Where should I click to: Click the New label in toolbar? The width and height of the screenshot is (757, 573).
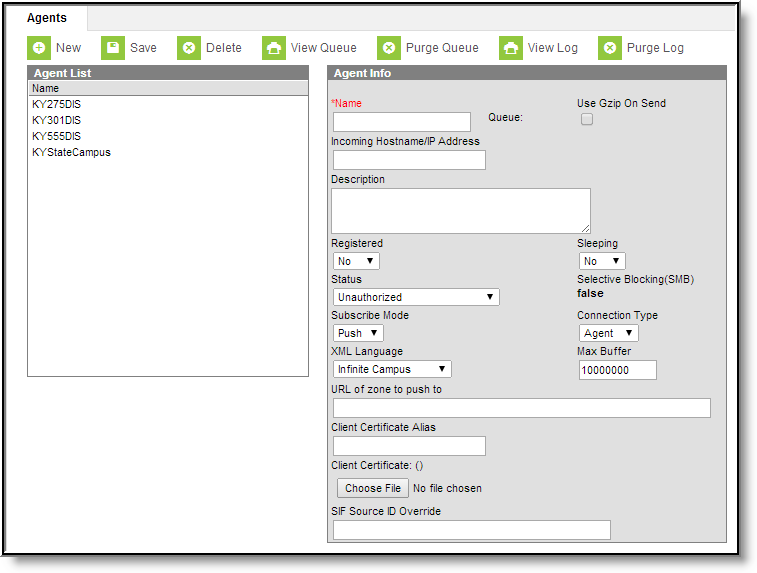69,48
